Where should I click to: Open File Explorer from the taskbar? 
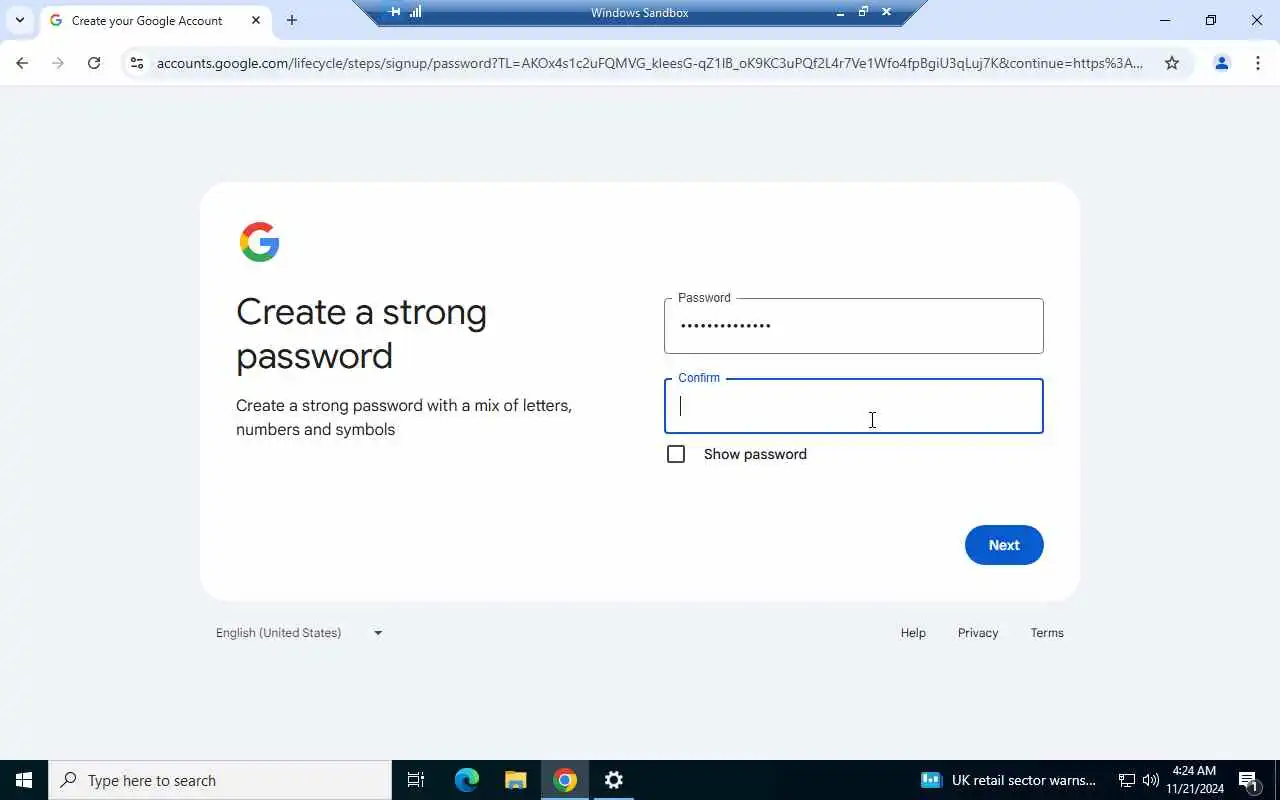tap(515, 780)
